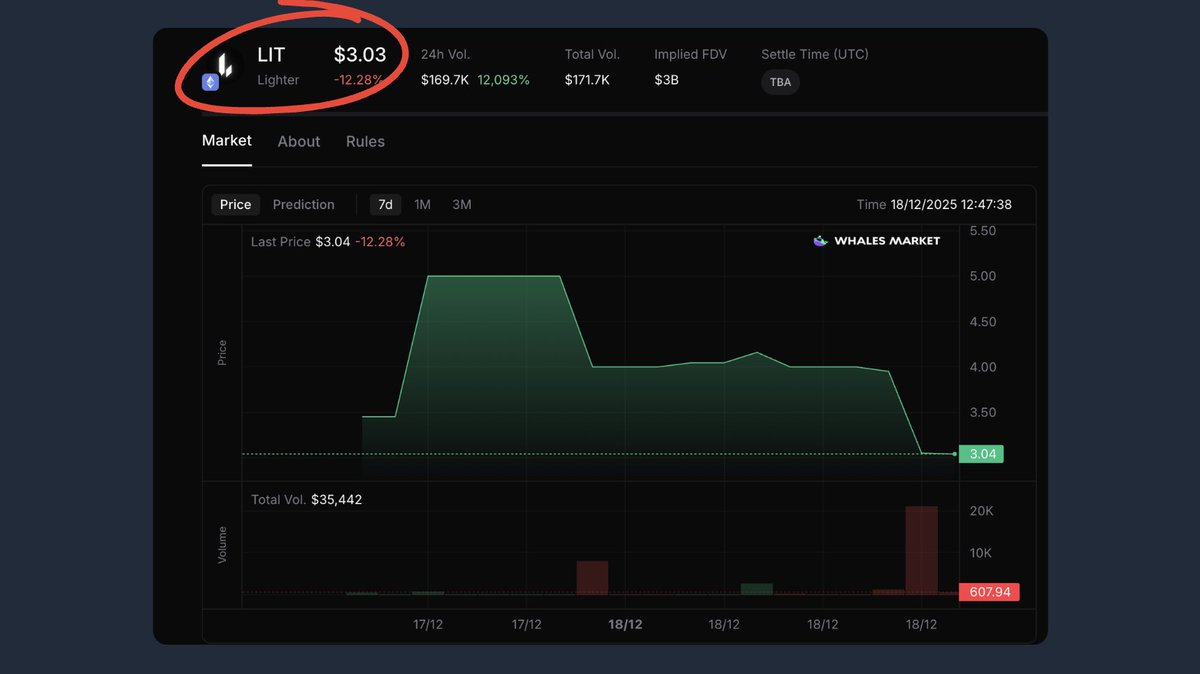
Task: Set chart range to 7d
Action: [x=385, y=204]
